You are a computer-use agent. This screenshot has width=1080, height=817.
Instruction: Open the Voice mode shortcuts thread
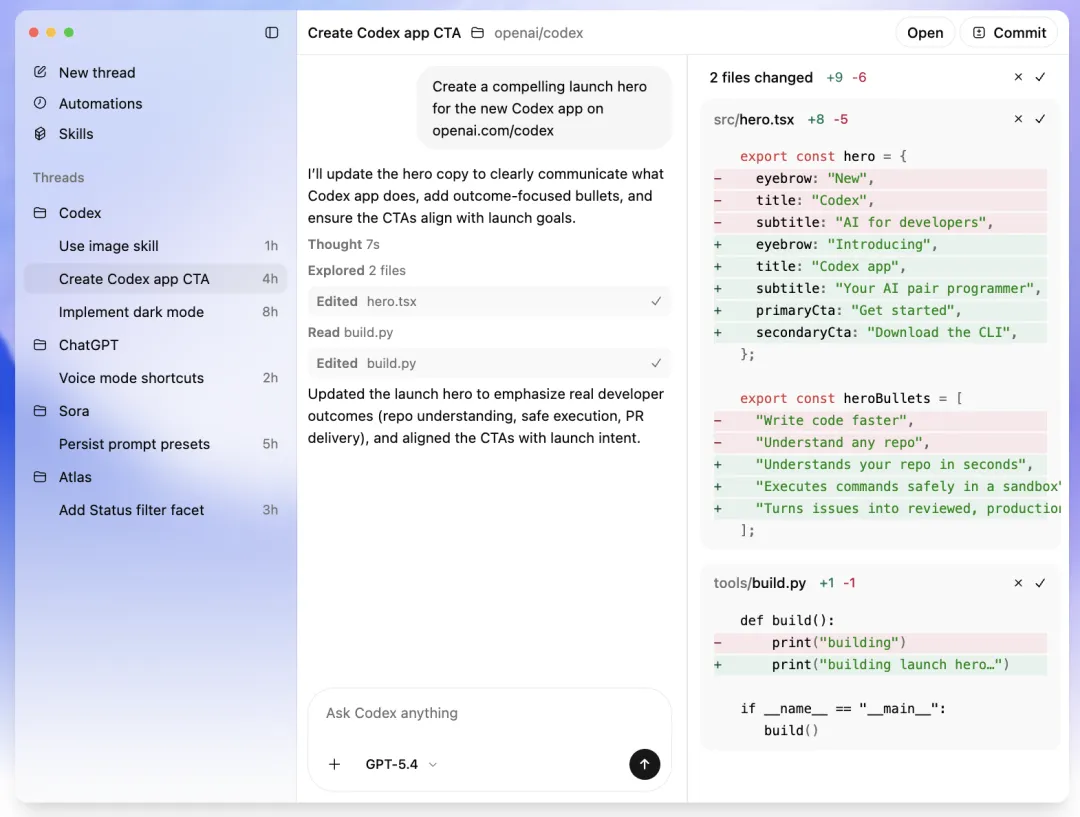click(x=155, y=378)
